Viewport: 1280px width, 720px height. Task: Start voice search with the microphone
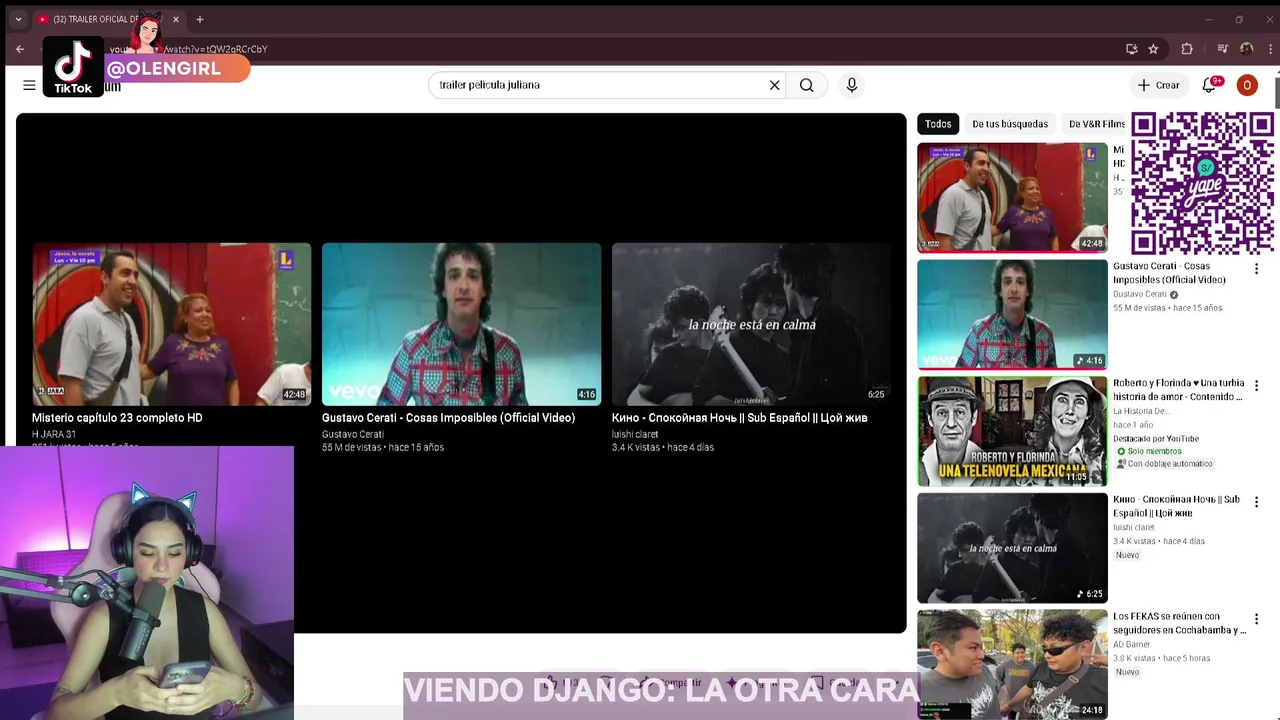(852, 85)
